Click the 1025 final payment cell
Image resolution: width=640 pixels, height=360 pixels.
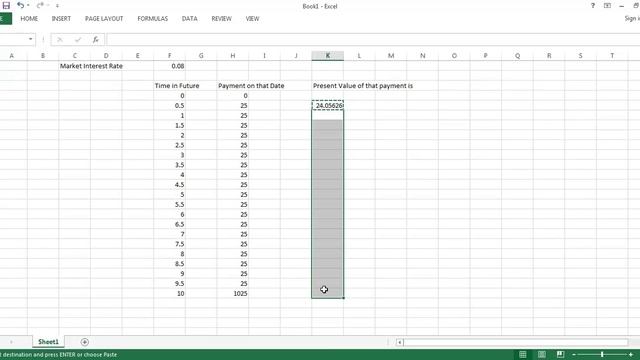[x=233, y=293]
